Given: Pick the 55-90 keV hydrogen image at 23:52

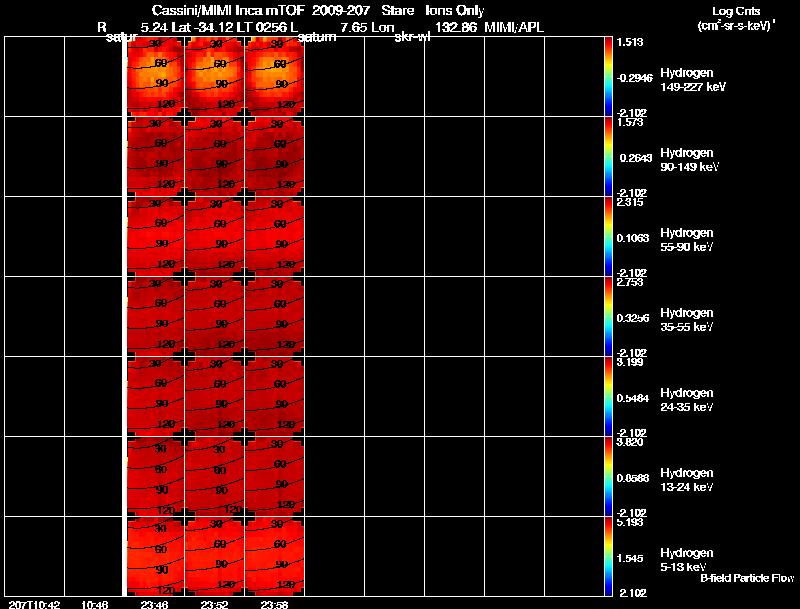Looking at the screenshot, I should click(x=215, y=237).
